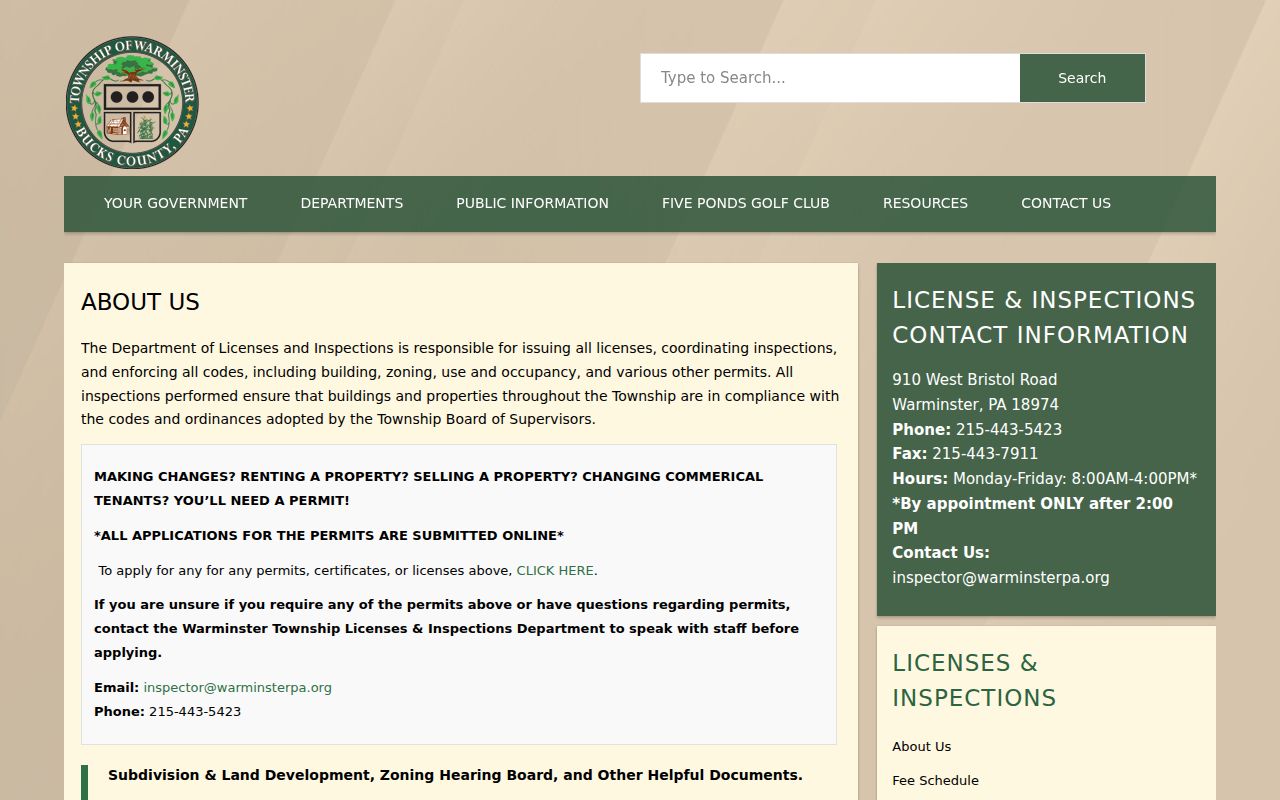Click the Monday-Friday hours text

click(x=1075, y=479)
